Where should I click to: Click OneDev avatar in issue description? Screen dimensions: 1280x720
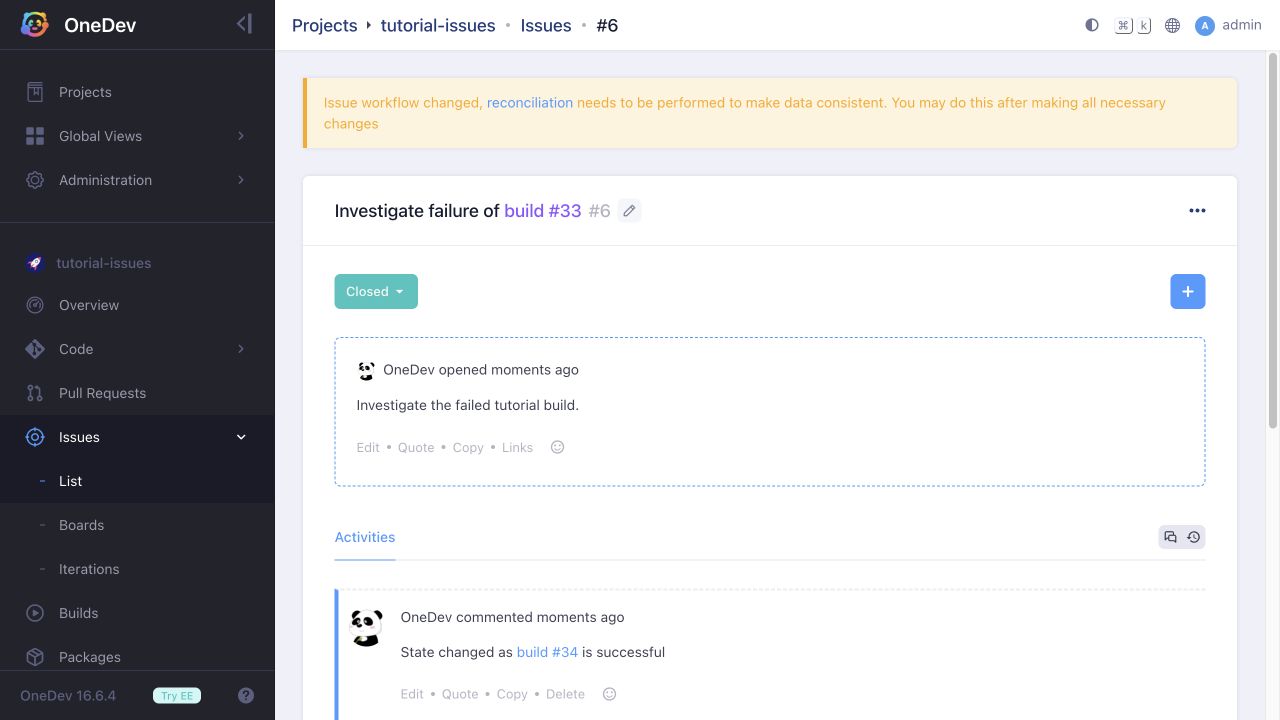[x=366, y=370]
